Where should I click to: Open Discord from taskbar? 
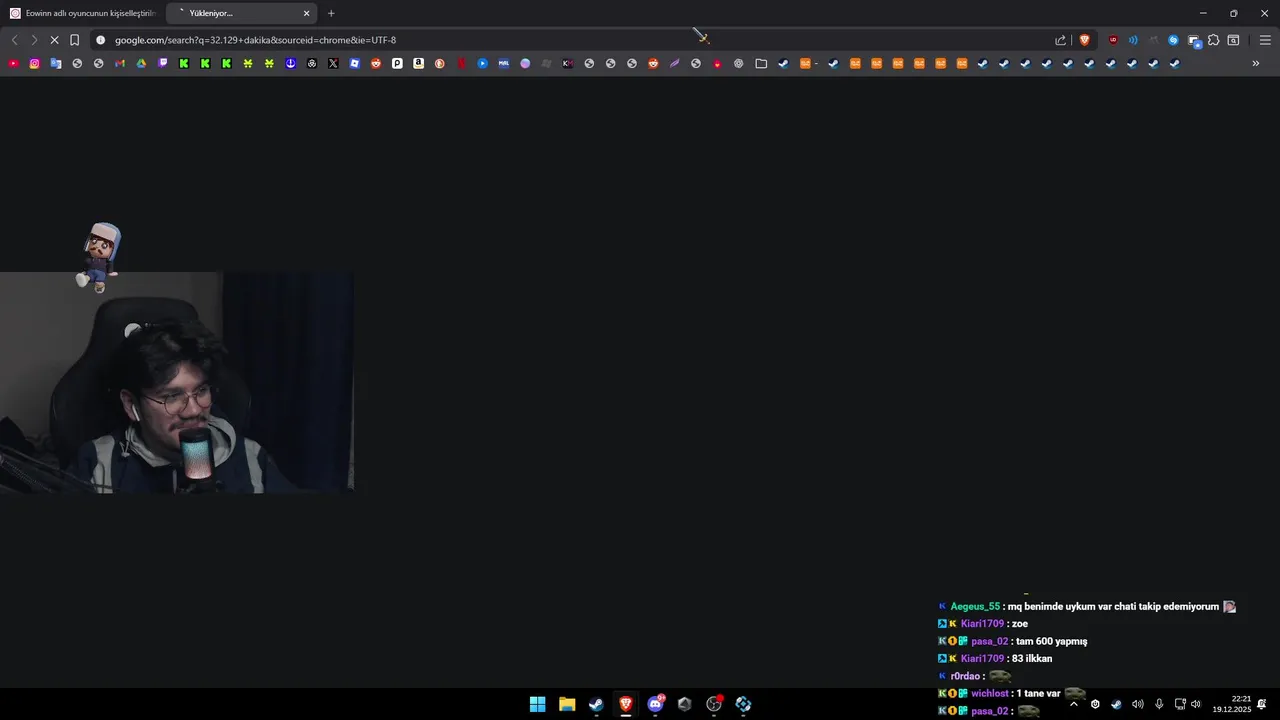(x=656, y=704)
